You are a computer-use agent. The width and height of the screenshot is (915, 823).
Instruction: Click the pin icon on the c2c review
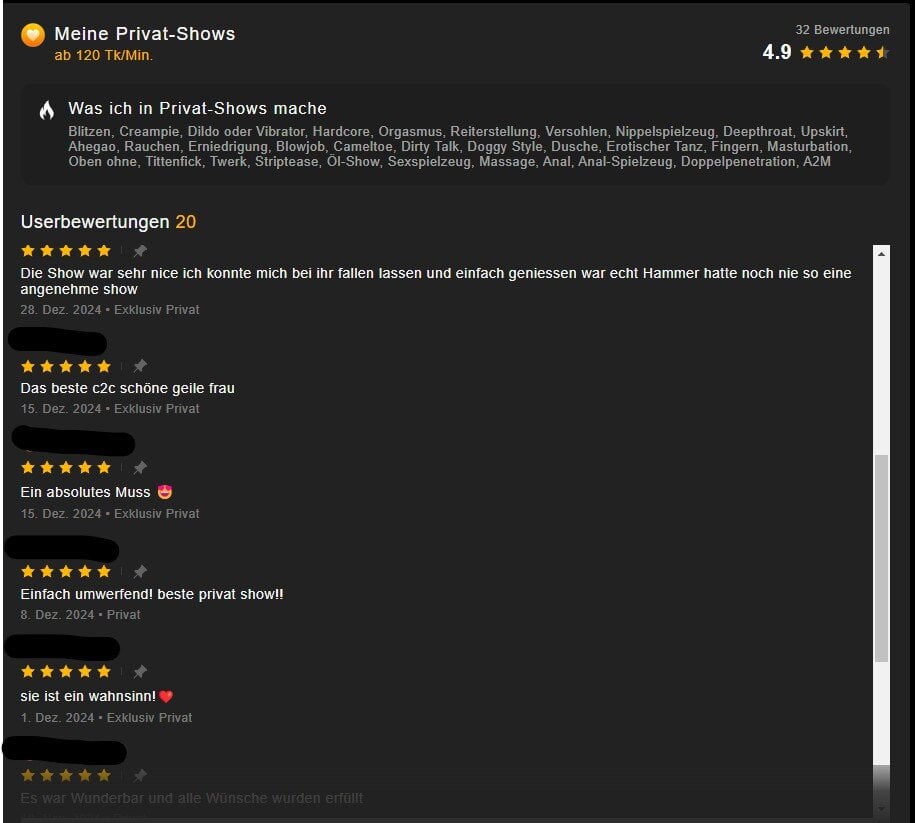pos(140,366)
